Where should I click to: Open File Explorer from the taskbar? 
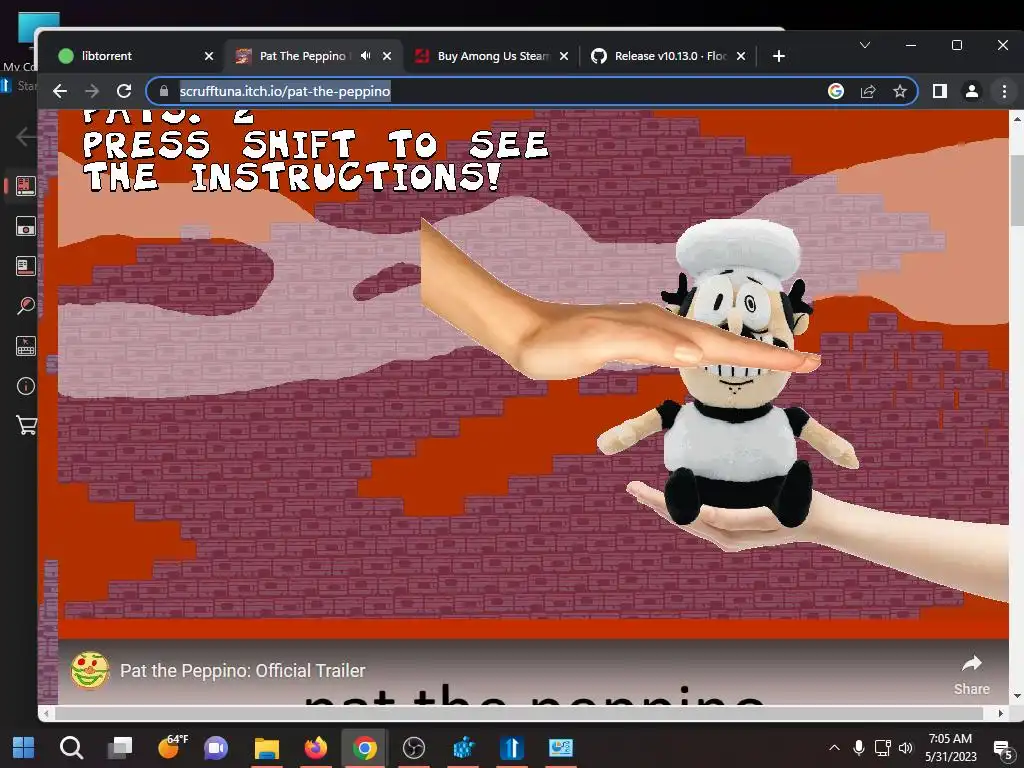pos(266,748)
